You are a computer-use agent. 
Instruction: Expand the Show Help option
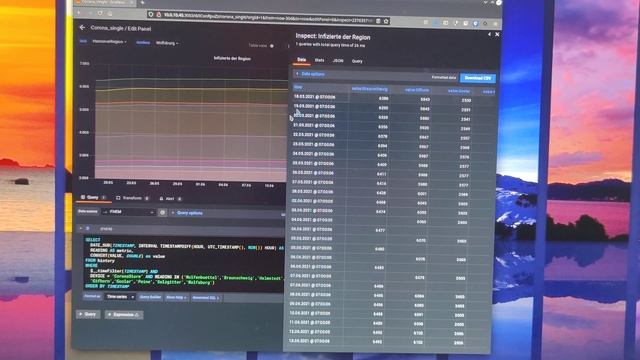(176, 298)
